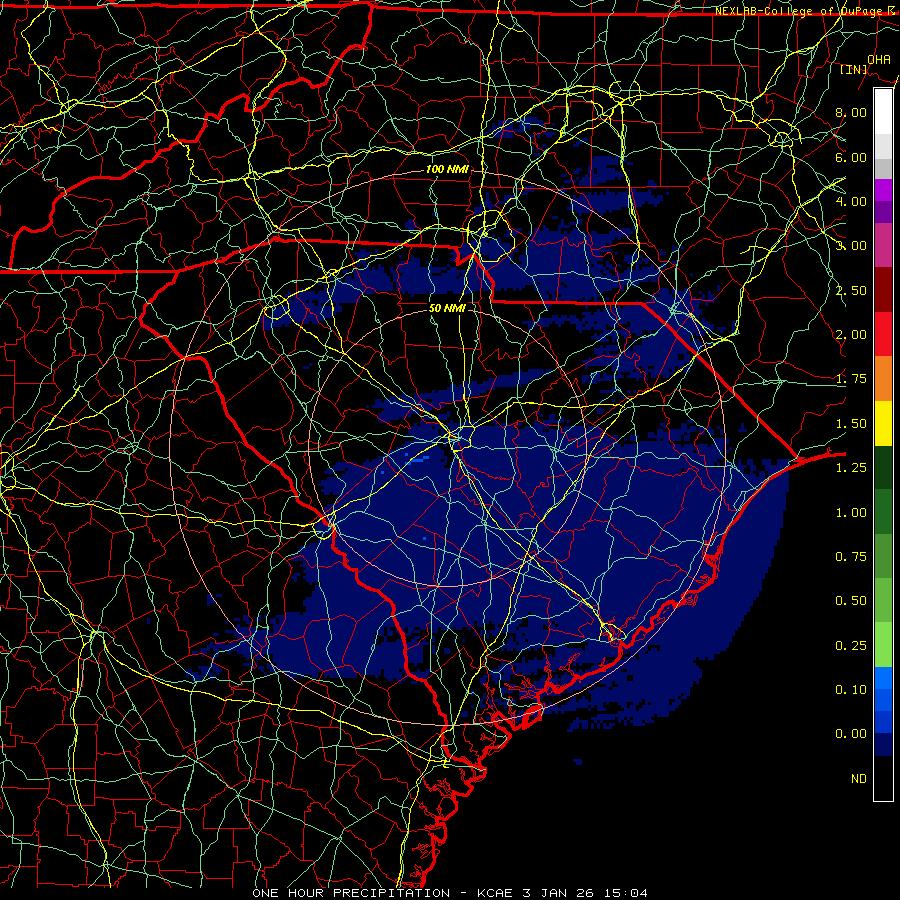The image size is (900, 900).
Task: Click the "[IN]" units label
Action: click(854, 69)
